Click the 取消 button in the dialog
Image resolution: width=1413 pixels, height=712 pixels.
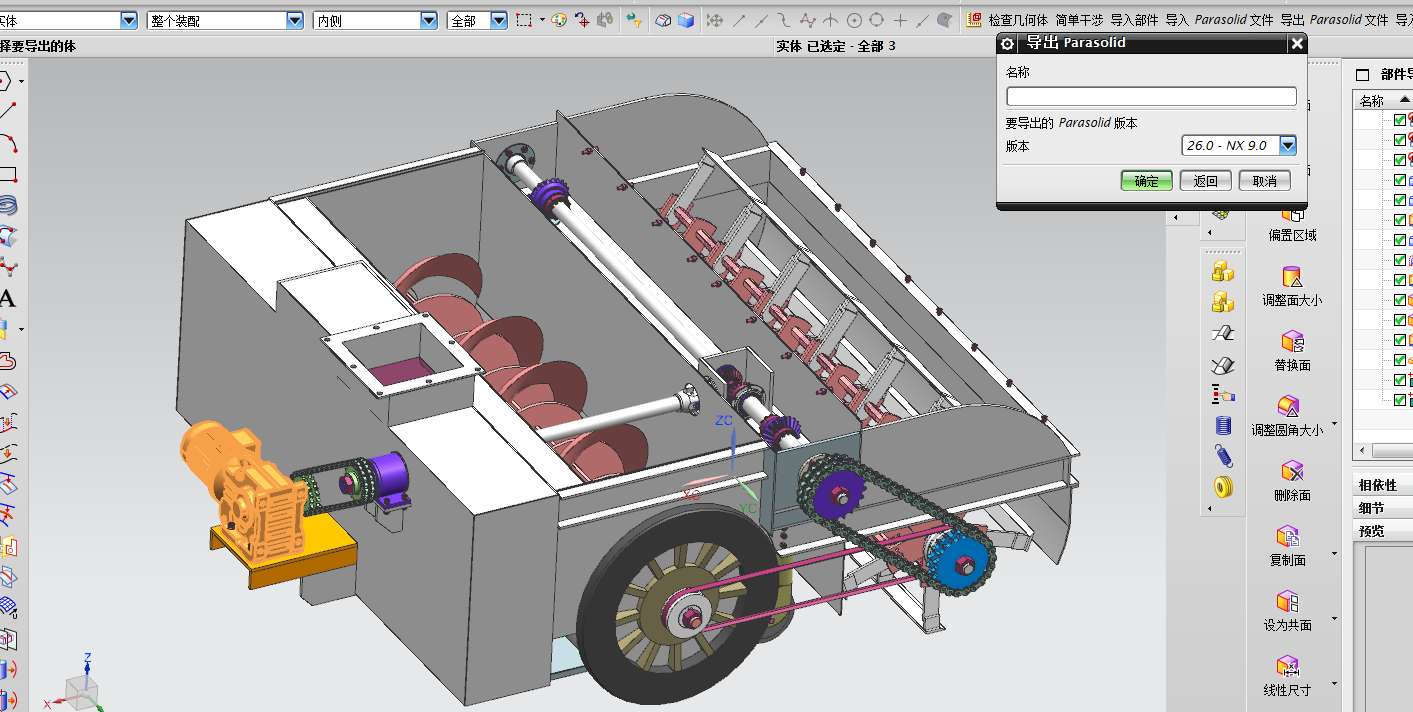pyautogui.click(x=1264, y=181)
